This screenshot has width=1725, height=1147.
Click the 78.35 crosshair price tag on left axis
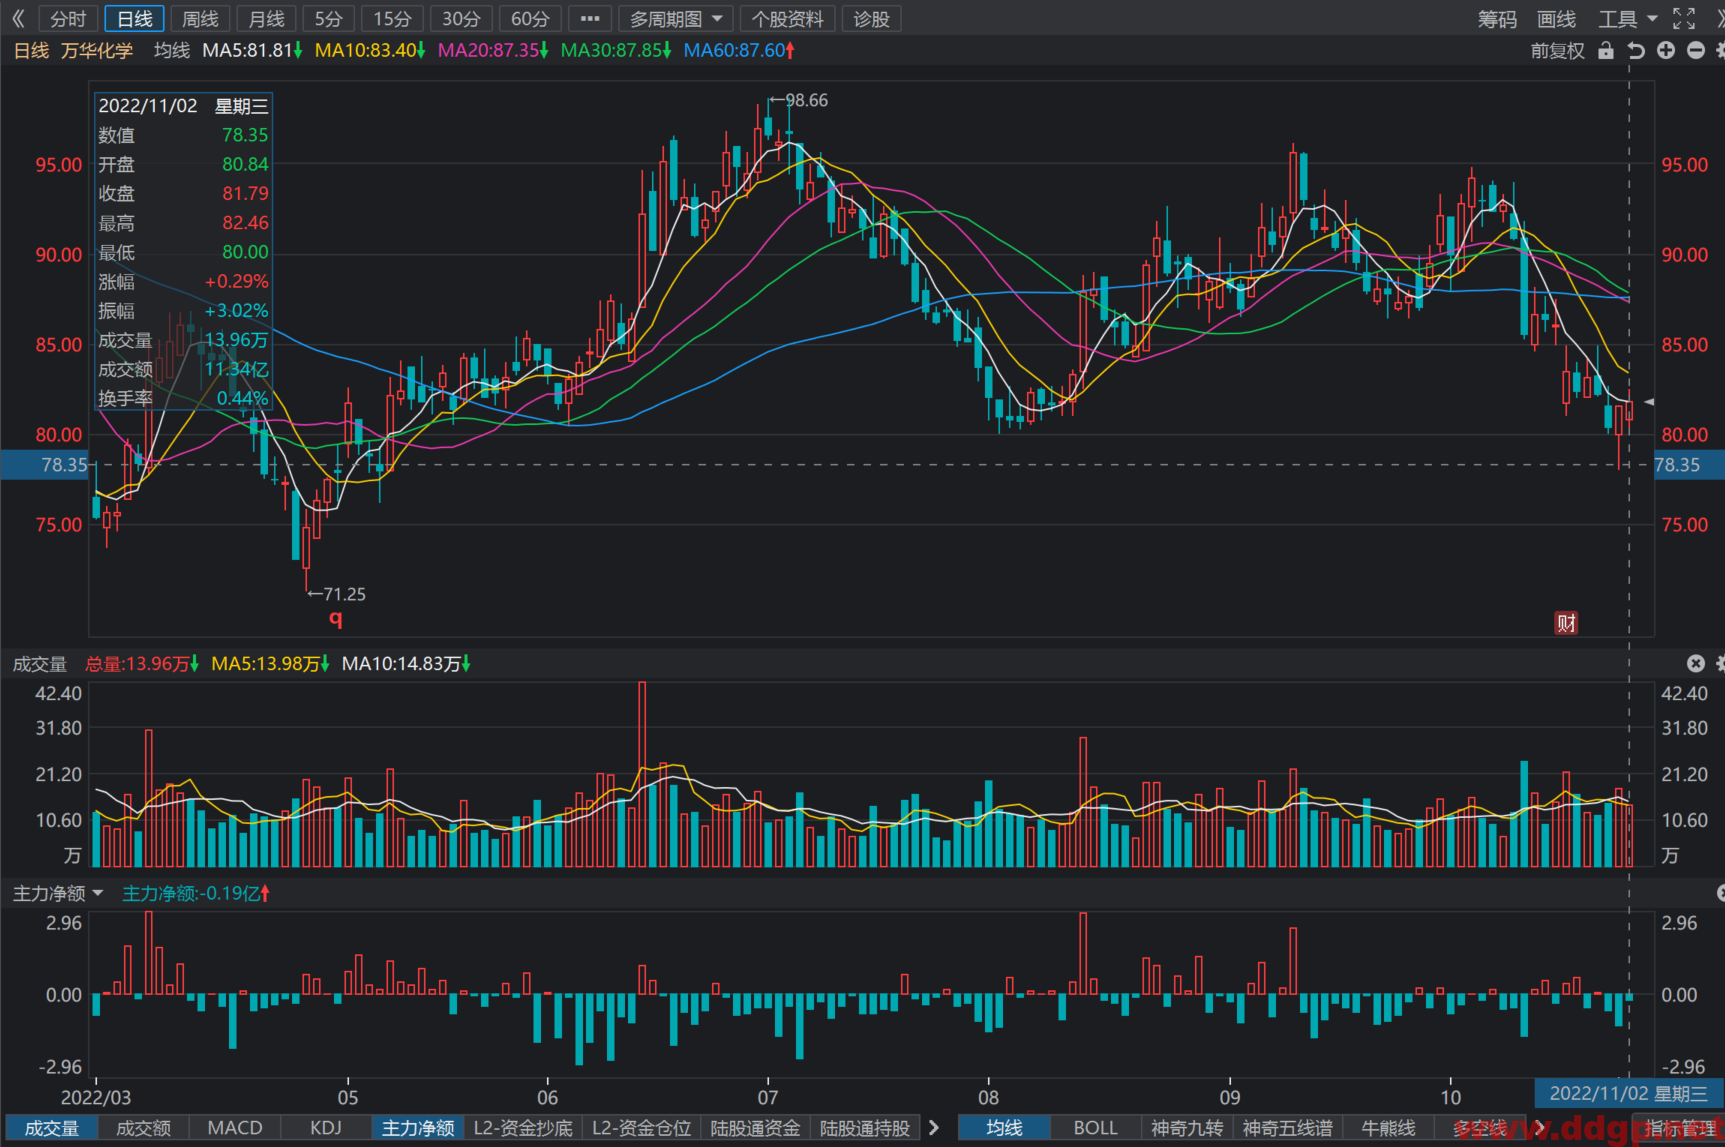coord(45,465)
